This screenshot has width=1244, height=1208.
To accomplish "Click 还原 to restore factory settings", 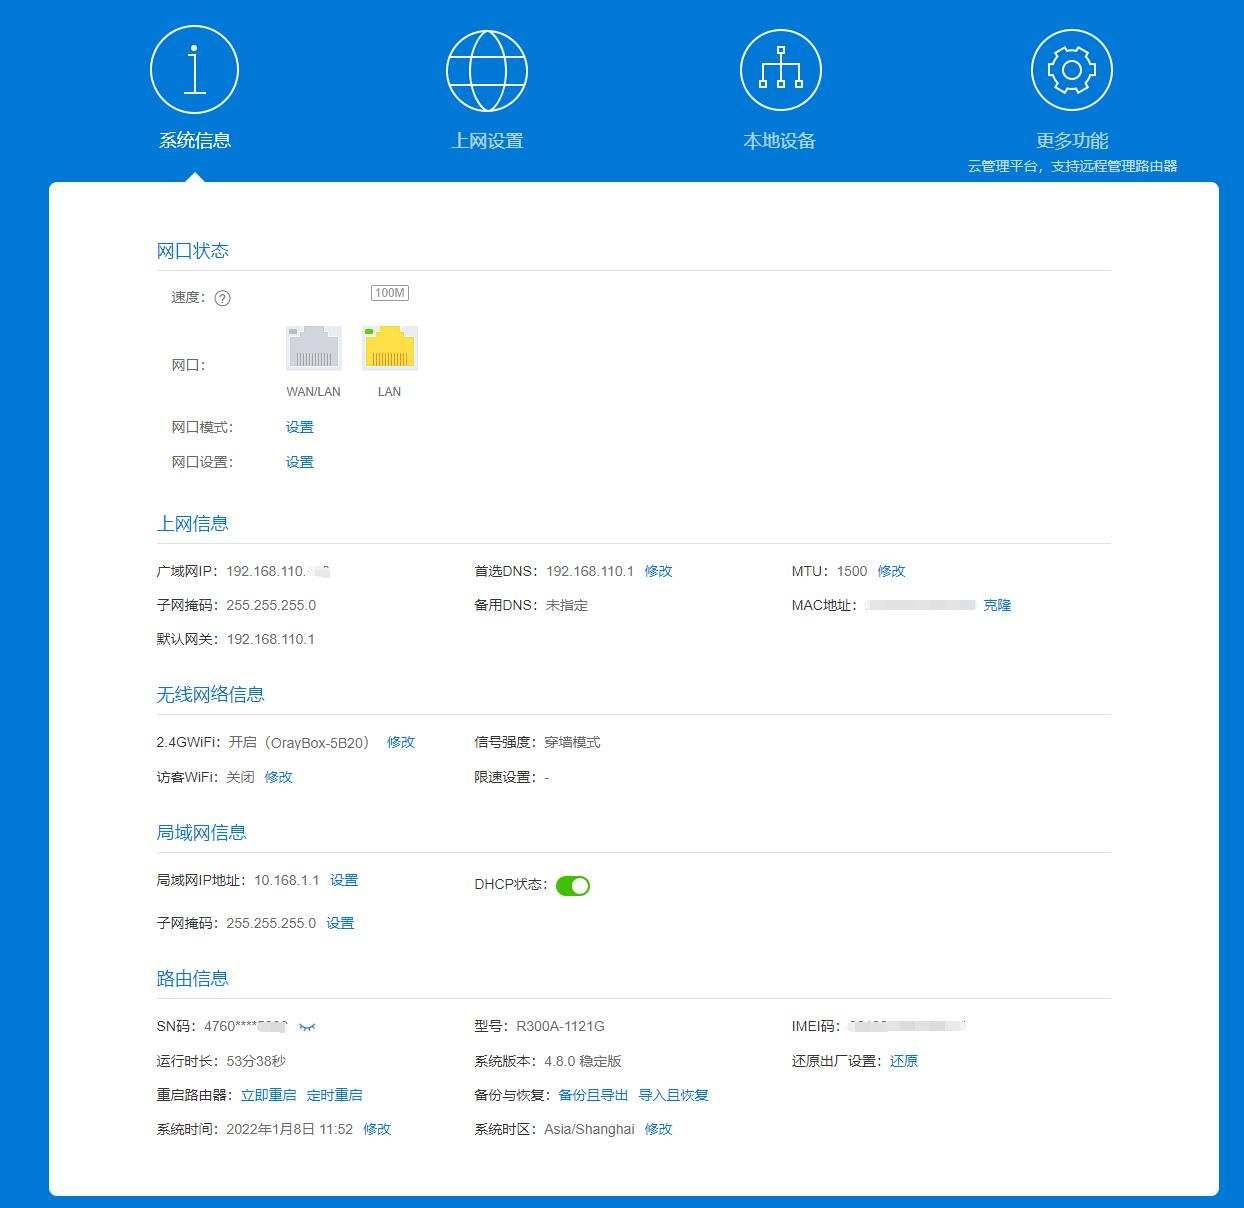I will click(904, 1061).
